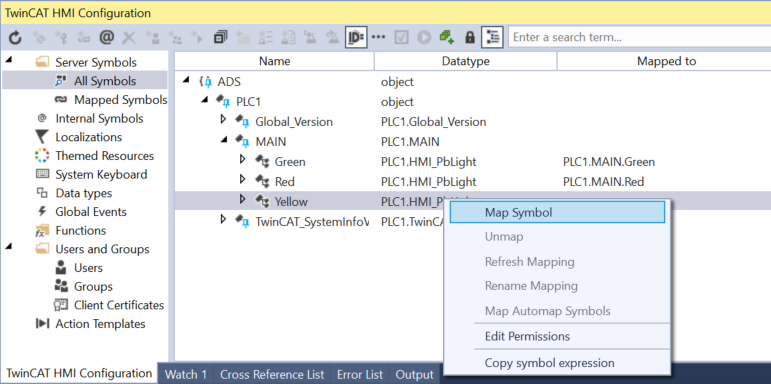This screenshot has width=771, height=384.
Task: Toggle the ID display toolbar button
Action: (x=356, y=37)
